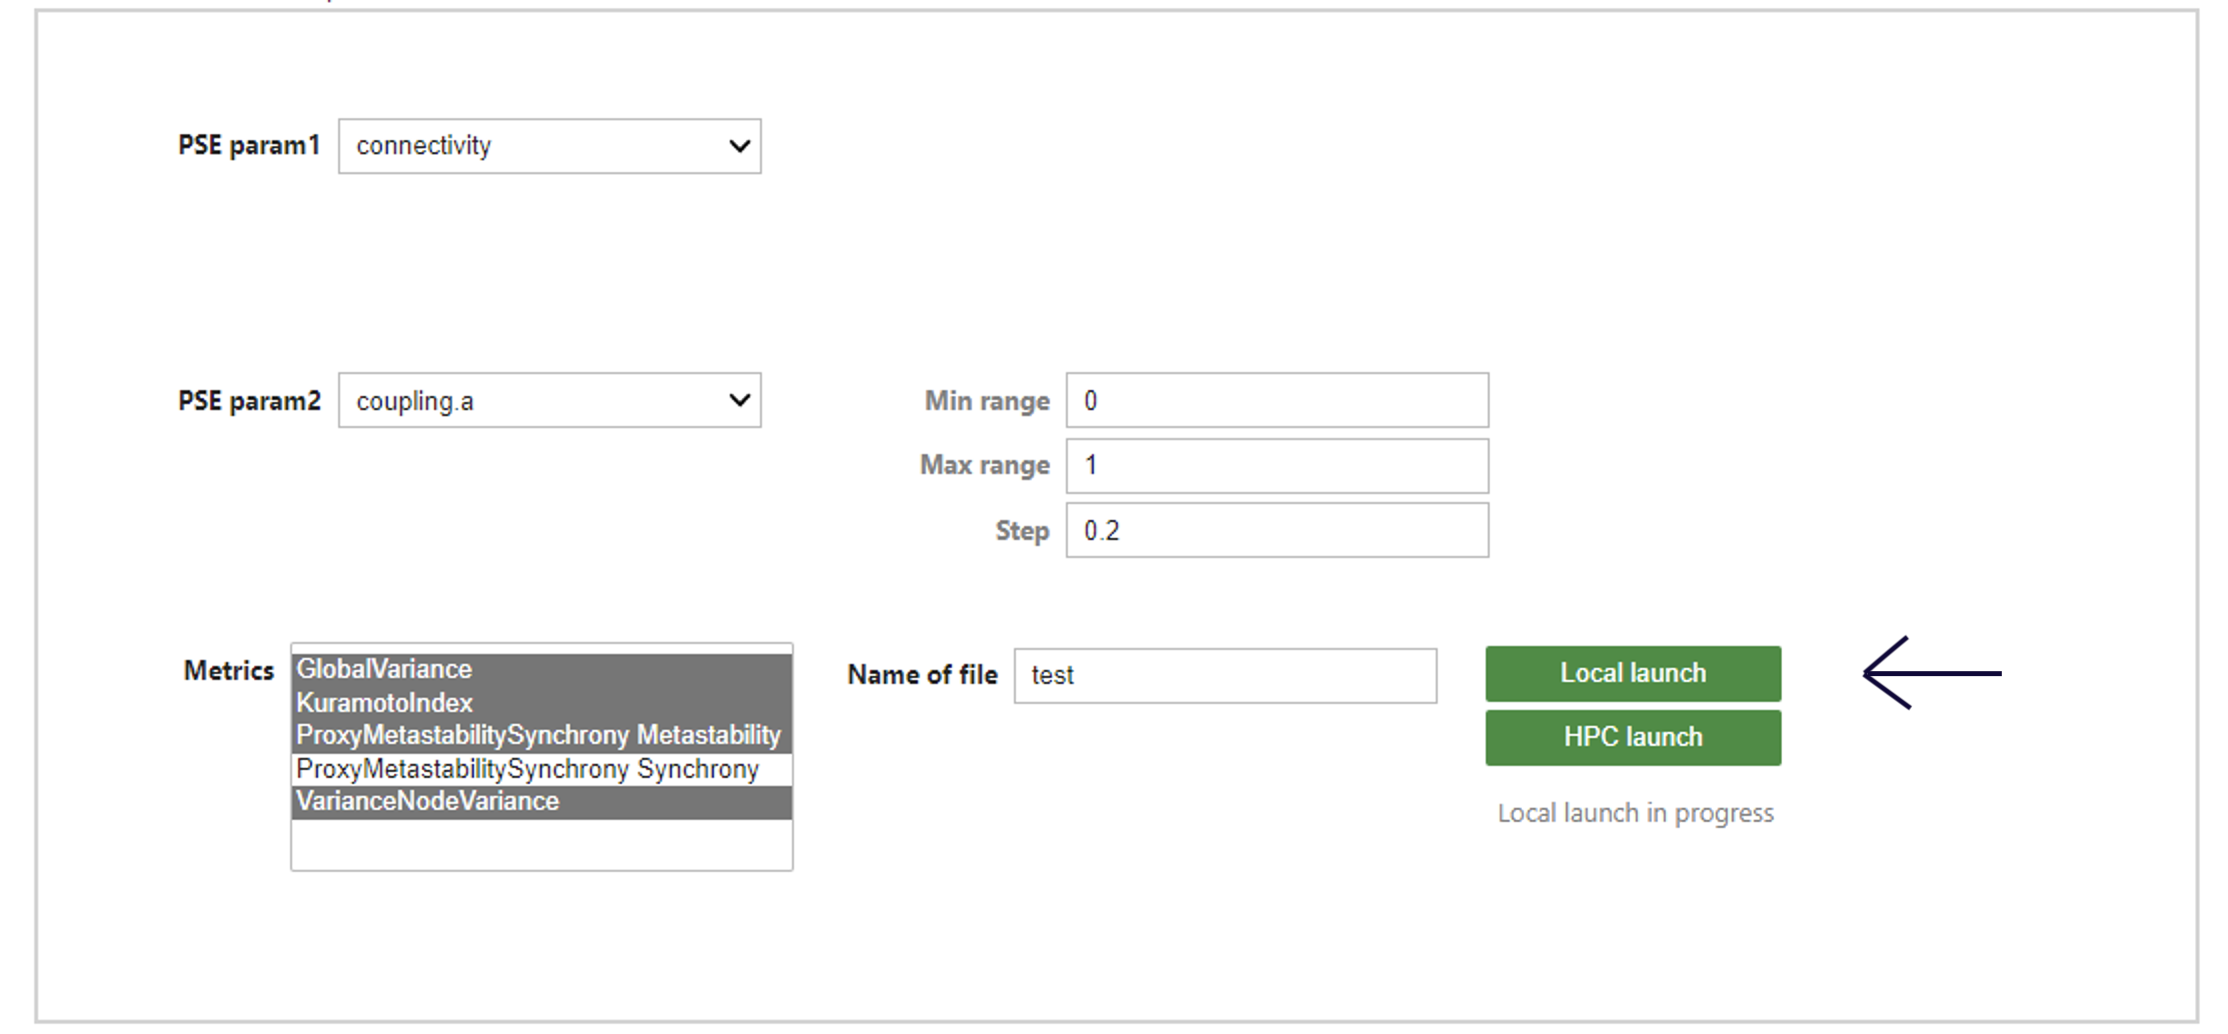The width and height of the screenshot is (2228, 1034).
Task: Click the Name of file text field
Action: (x=1224, y=676)
